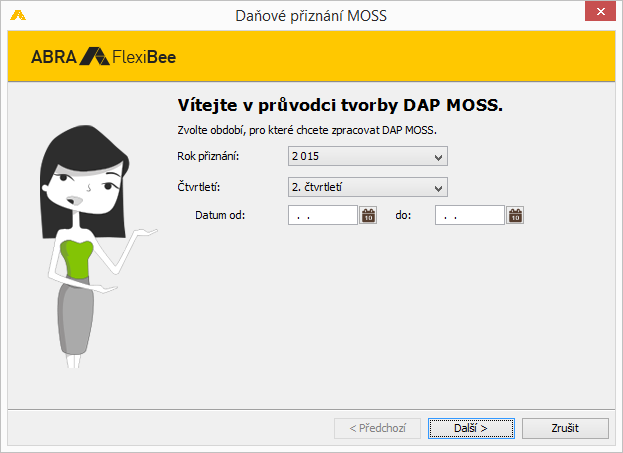Click the heading 'Vítejte v průvodci tvorby DAP MOSS.'

[340, 105]
